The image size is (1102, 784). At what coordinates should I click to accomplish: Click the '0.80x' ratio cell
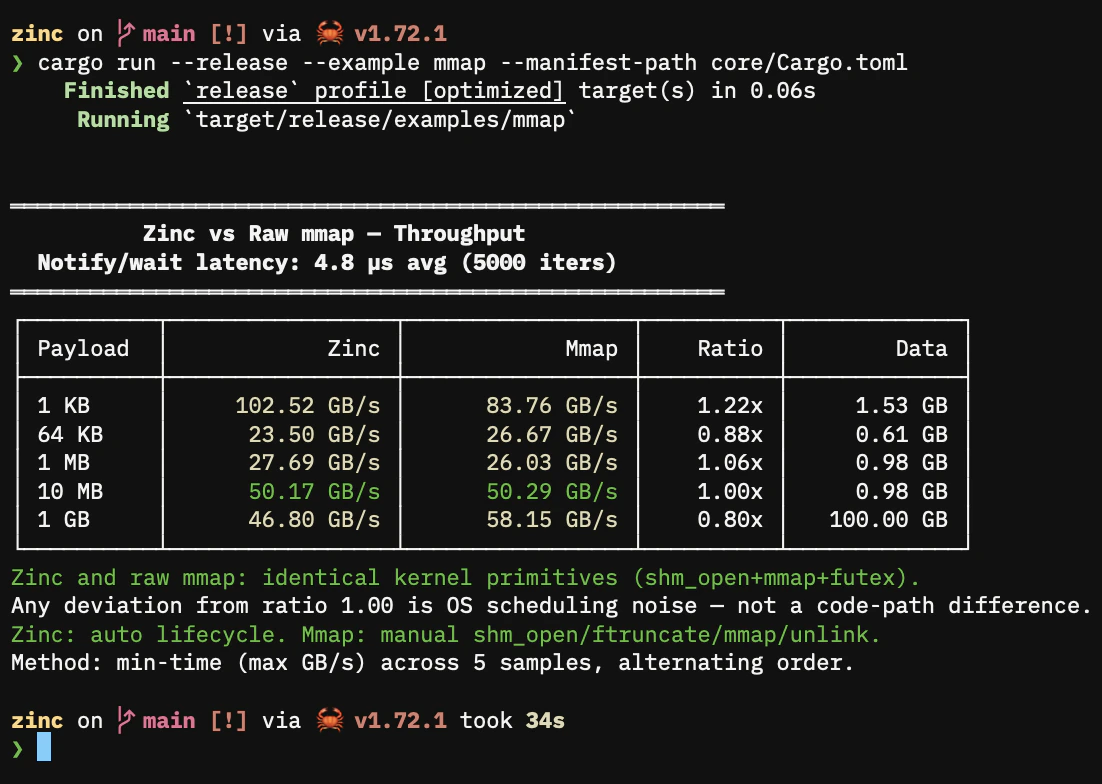(x=730, y=519)
